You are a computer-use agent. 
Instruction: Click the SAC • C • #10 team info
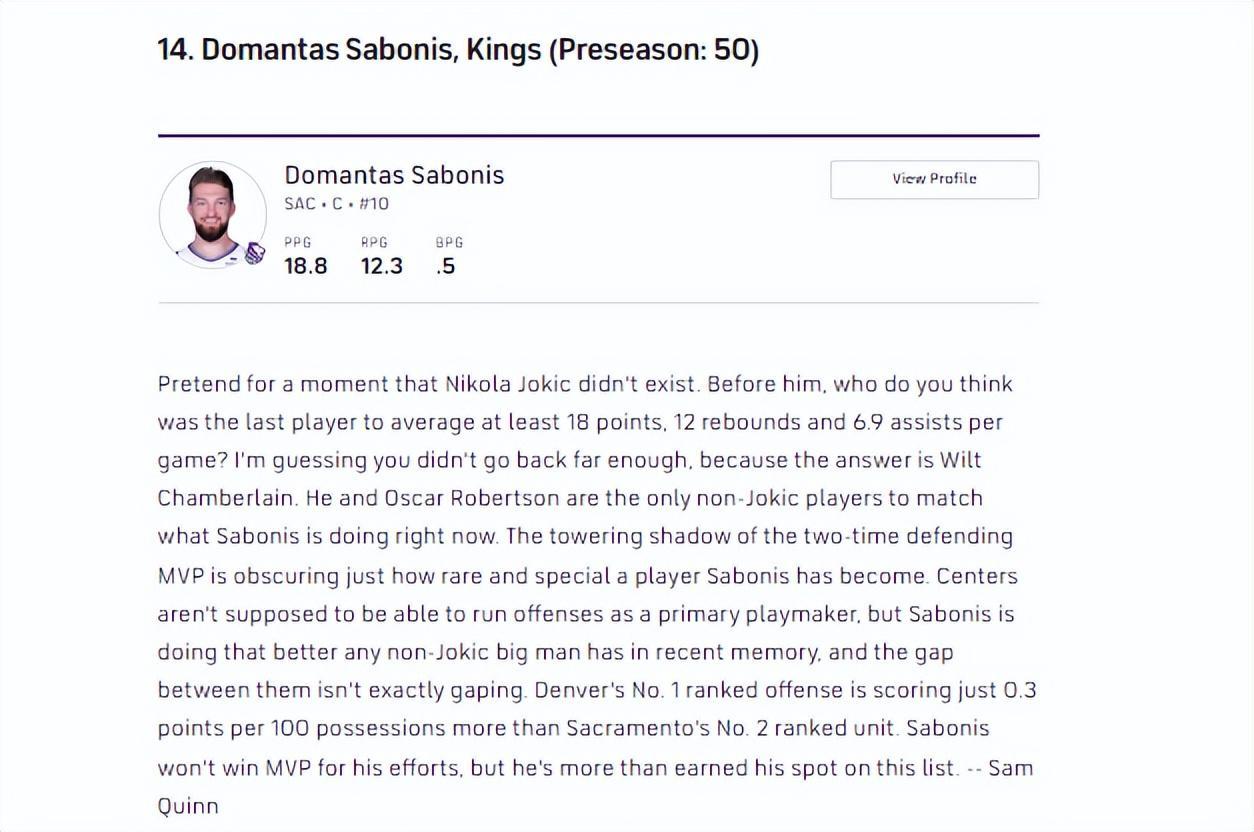(x=336, y=204)
